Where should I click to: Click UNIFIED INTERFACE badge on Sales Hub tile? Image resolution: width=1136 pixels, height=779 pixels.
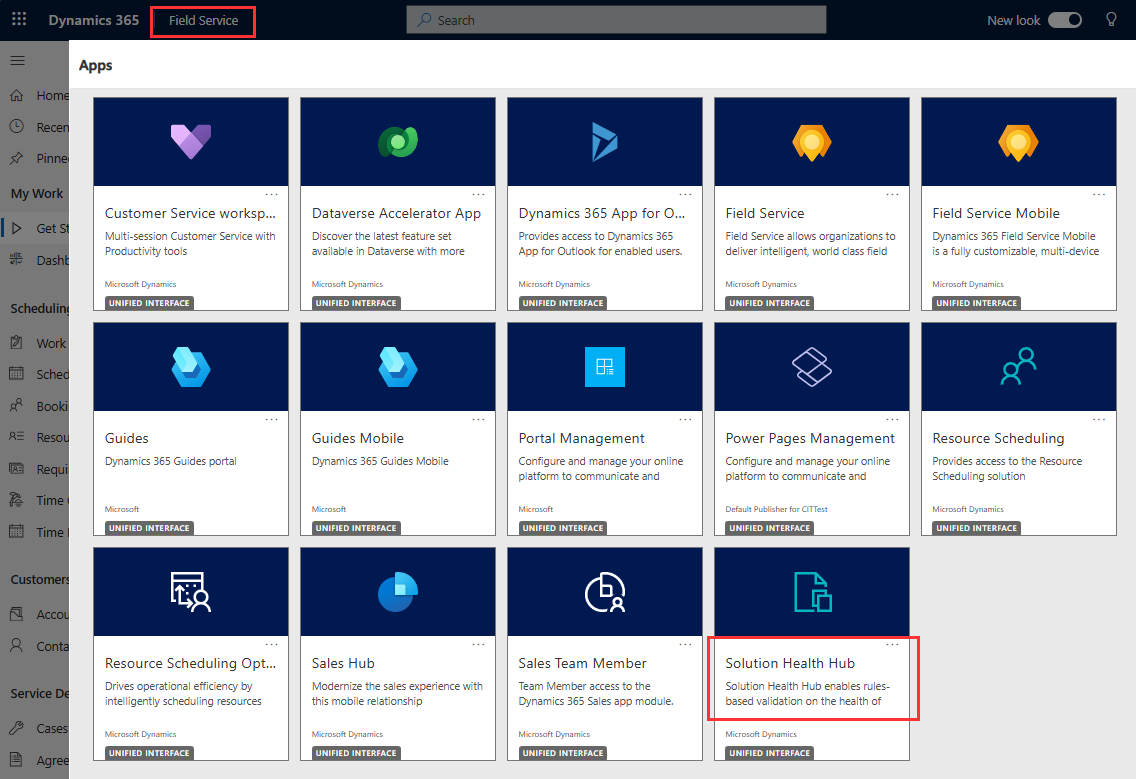pyautogui.click(x=356, y=753)
